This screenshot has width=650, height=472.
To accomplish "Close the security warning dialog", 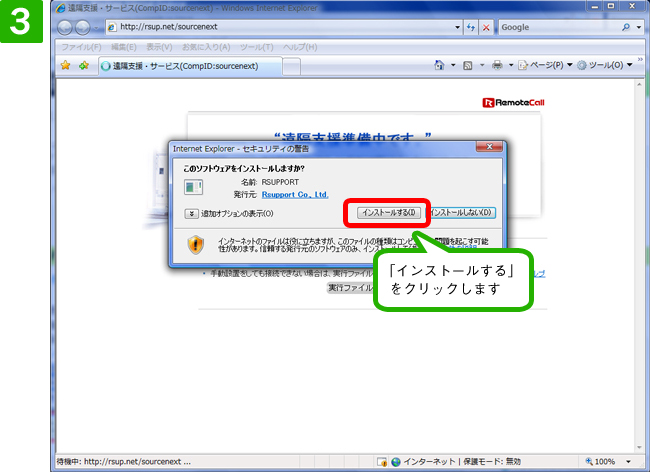I will [x=489, y=146].
